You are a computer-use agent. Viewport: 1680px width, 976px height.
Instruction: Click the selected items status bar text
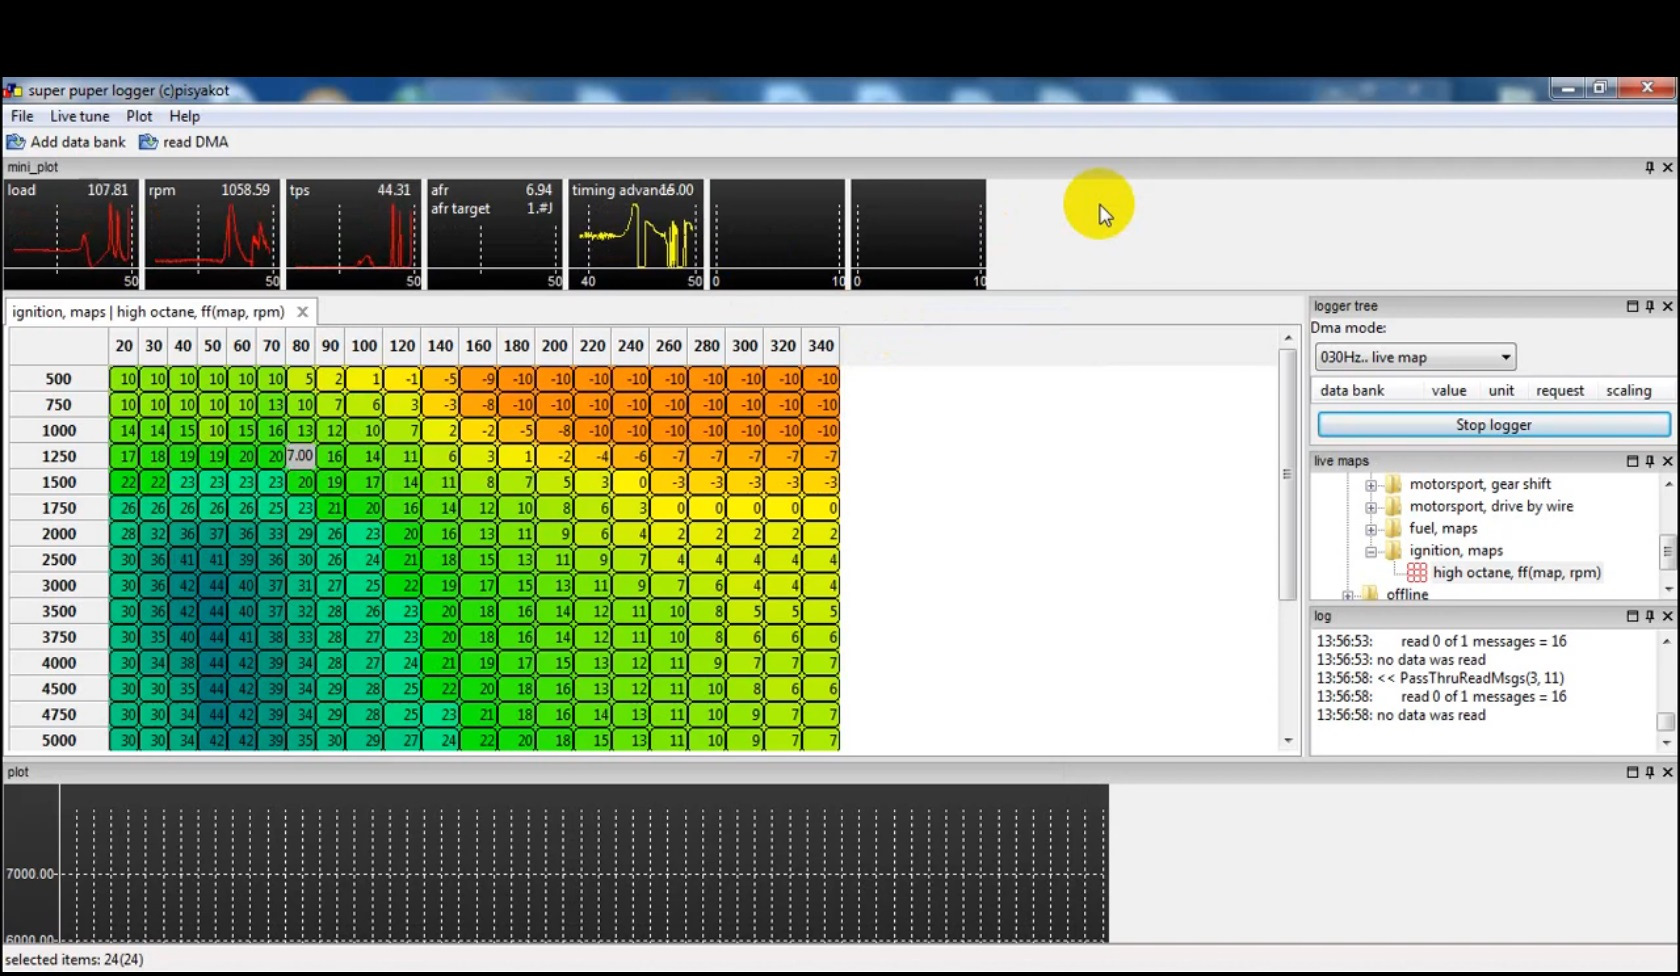click(75, 959)
